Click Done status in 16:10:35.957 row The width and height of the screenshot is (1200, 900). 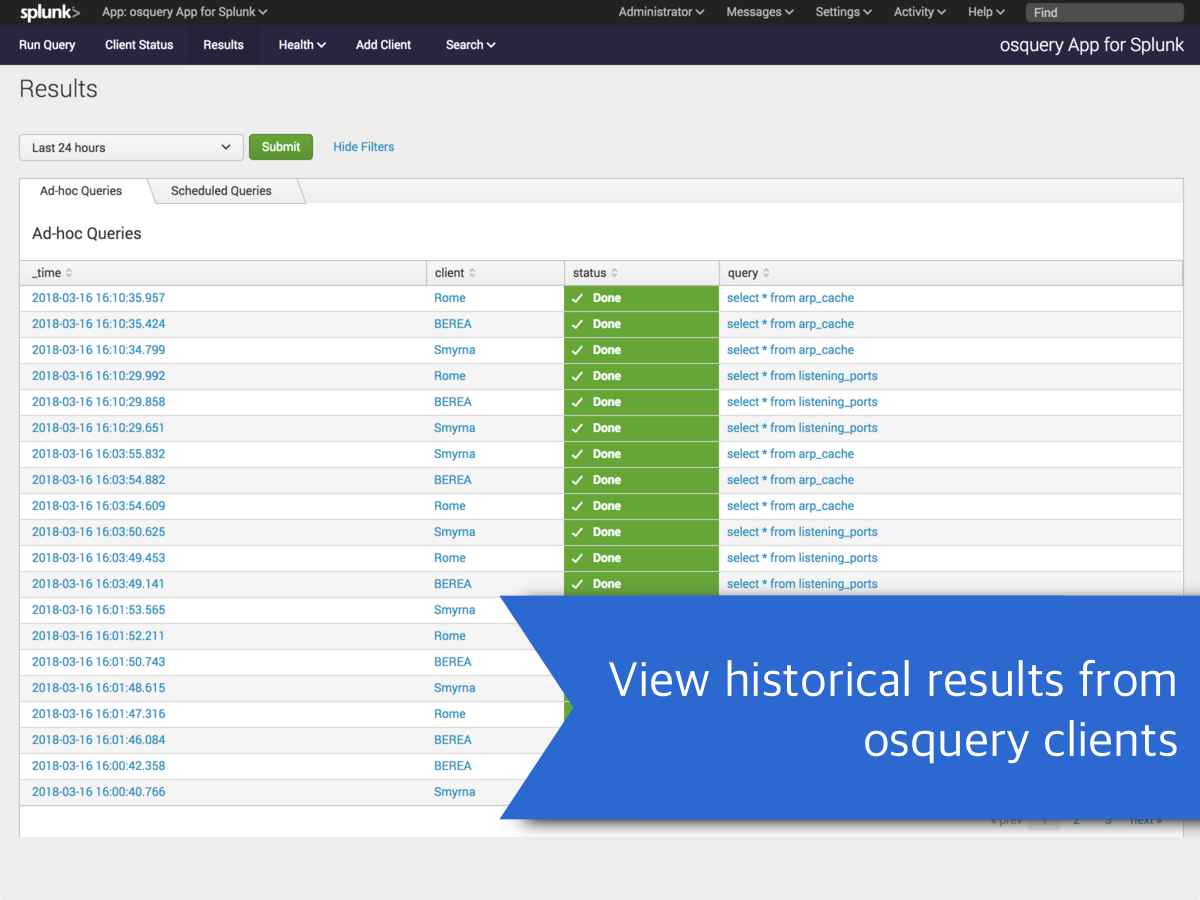641,298
